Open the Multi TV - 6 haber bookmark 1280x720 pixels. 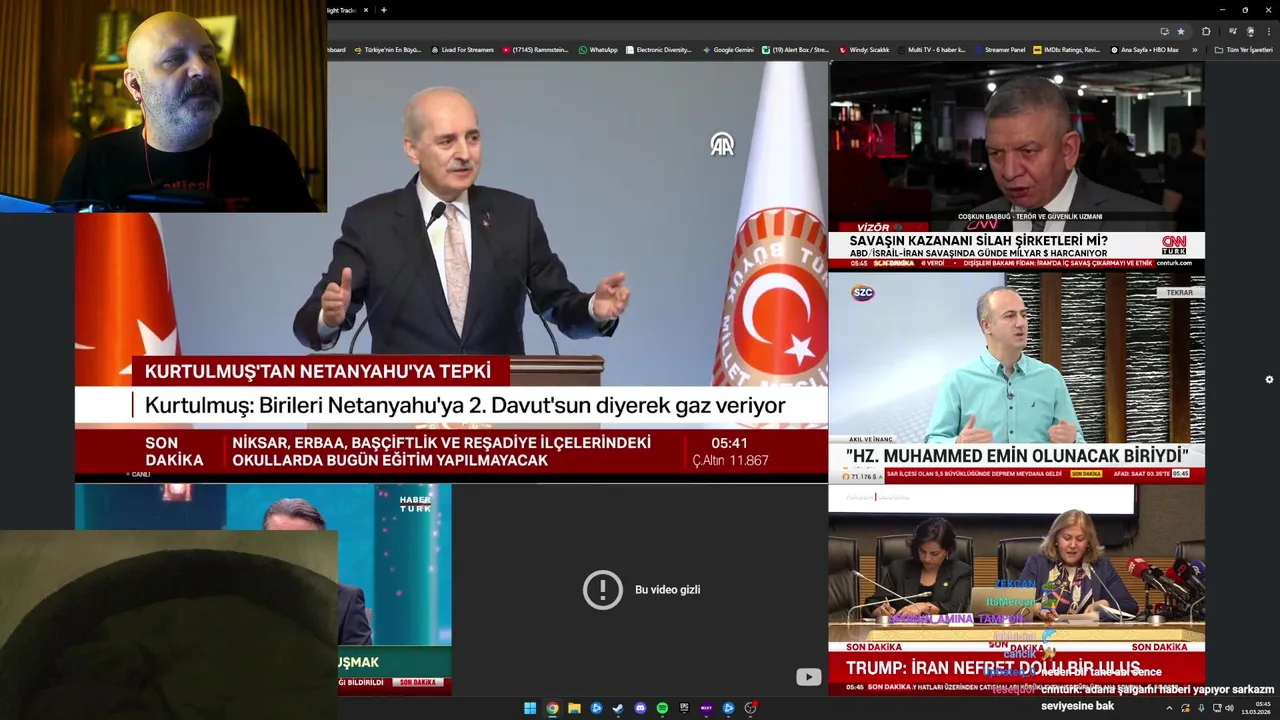[931, 50]
